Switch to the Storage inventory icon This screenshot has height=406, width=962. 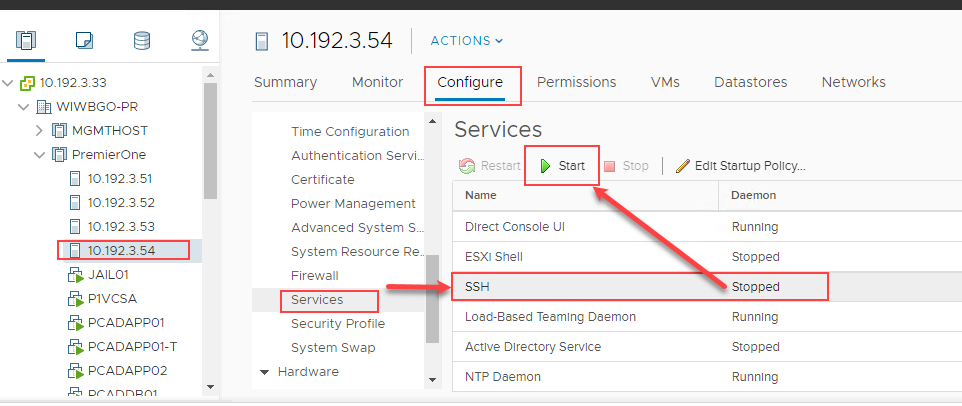(142, 41)
